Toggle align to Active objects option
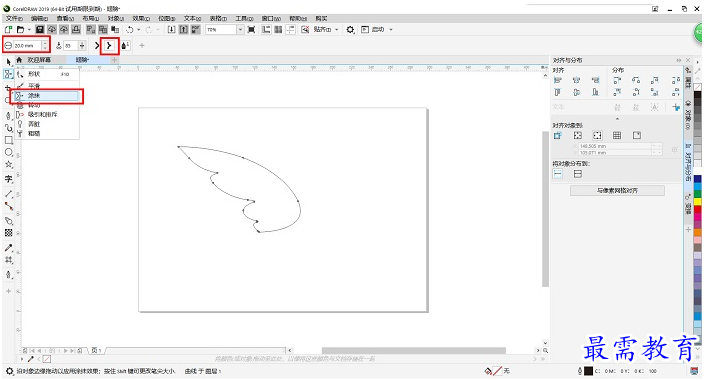 pyautogui.click(x=558, y=135)
